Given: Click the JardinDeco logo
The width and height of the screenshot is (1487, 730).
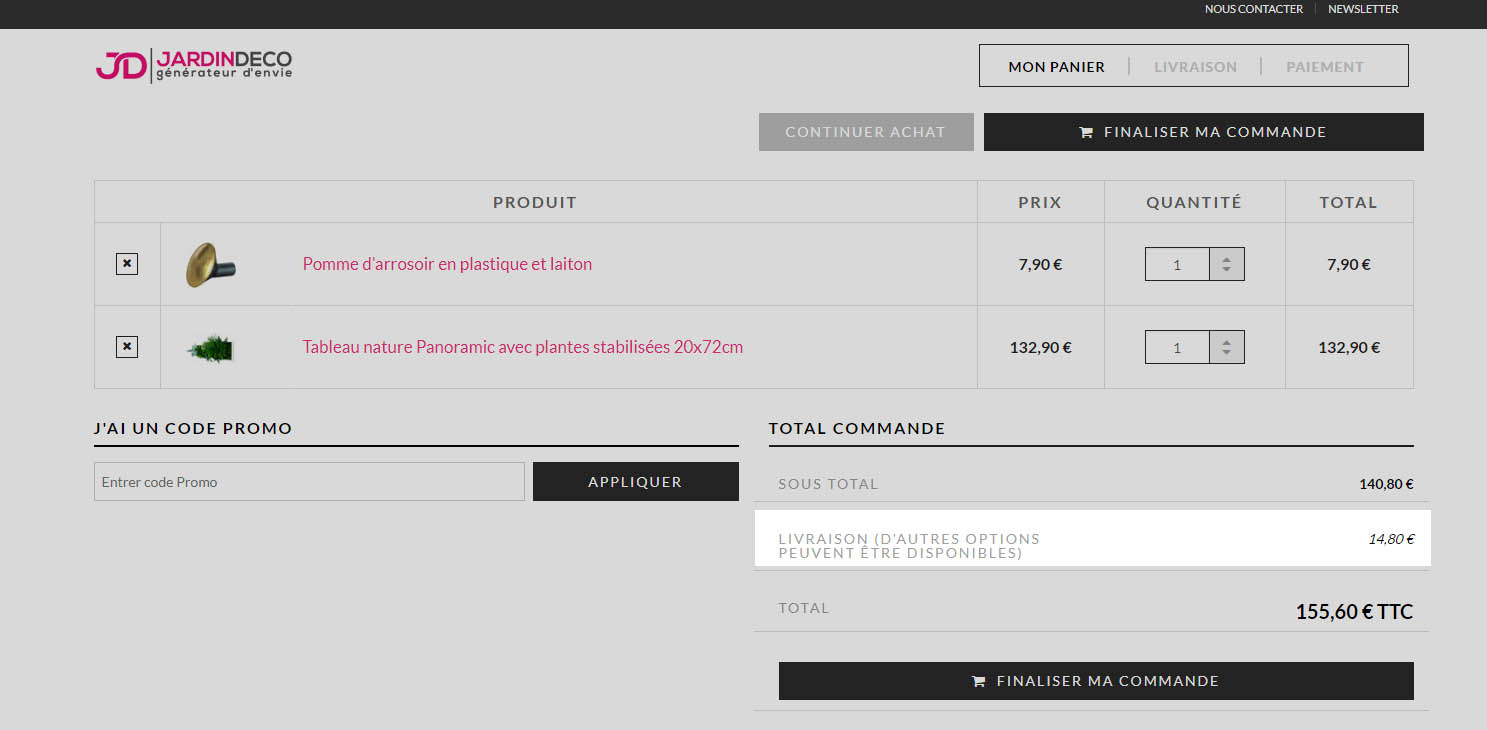Looking at the screenshot, I should pos(194,66).
